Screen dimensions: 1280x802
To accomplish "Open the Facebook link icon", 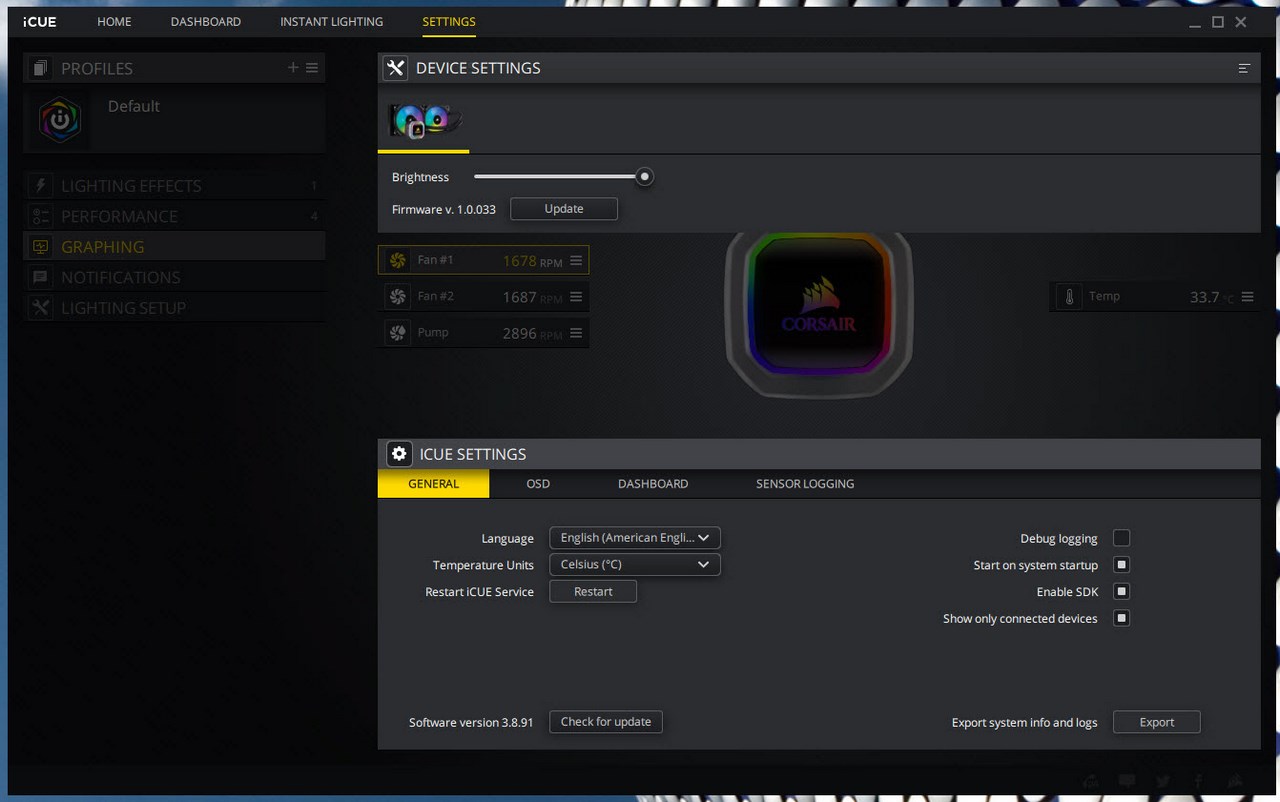I will [1199, 781].
